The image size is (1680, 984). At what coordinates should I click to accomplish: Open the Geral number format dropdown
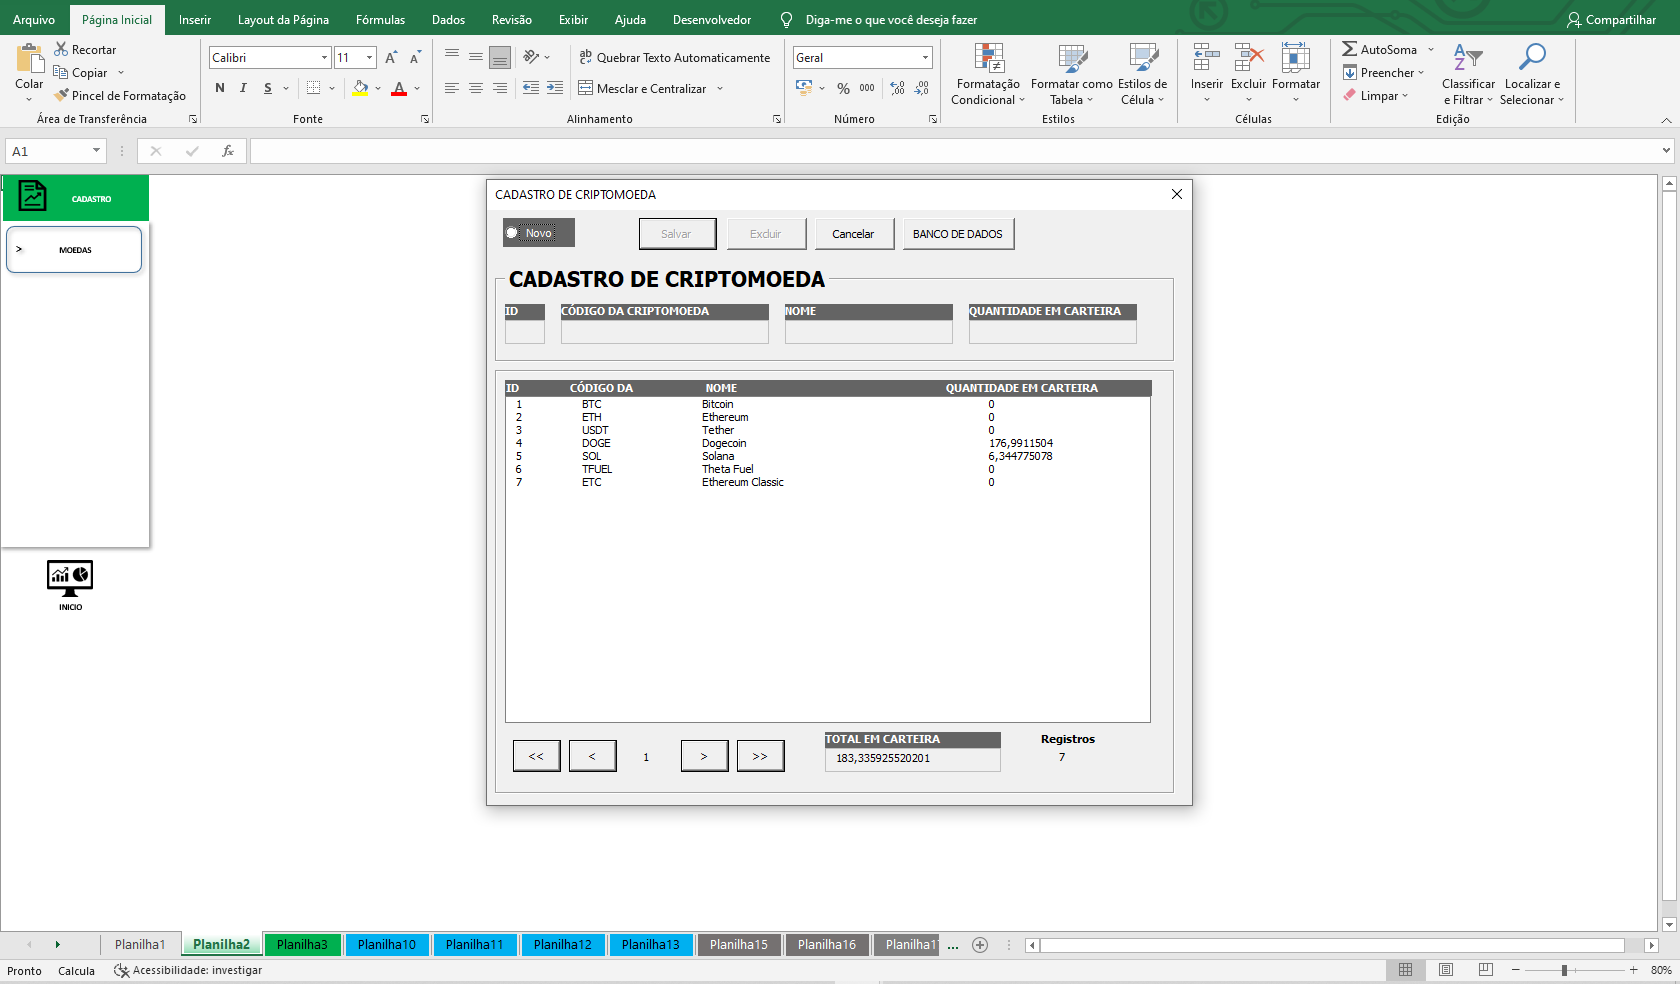point(925,58)
